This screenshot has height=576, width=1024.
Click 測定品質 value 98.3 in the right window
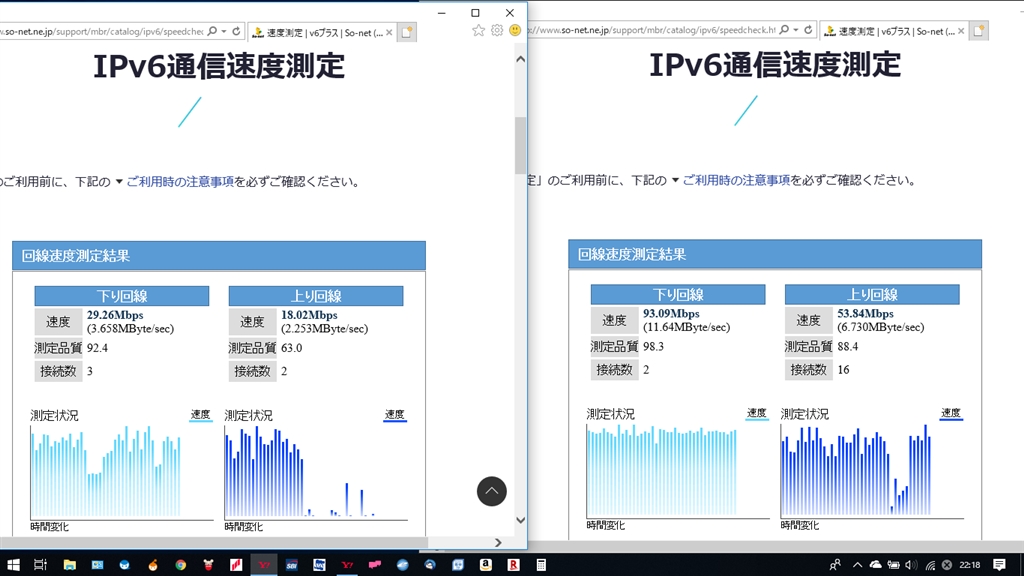(x=653, y=347)
